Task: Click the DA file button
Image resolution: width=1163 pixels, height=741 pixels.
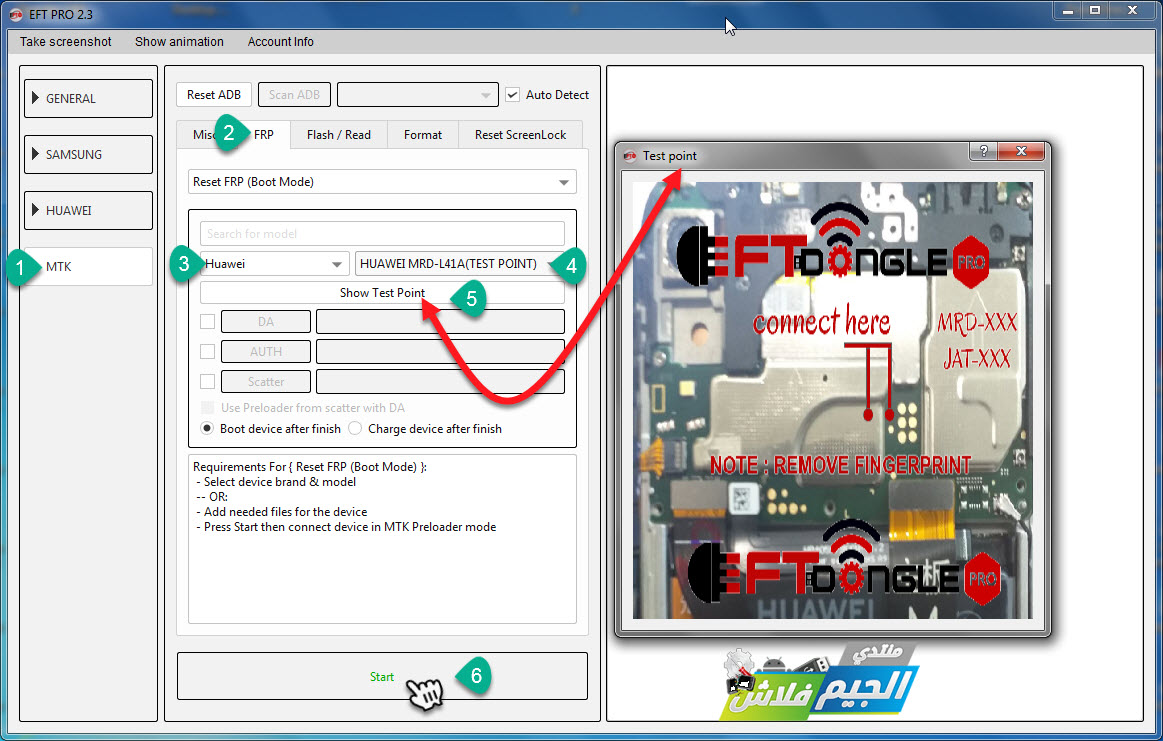Action: click(266, 321)
